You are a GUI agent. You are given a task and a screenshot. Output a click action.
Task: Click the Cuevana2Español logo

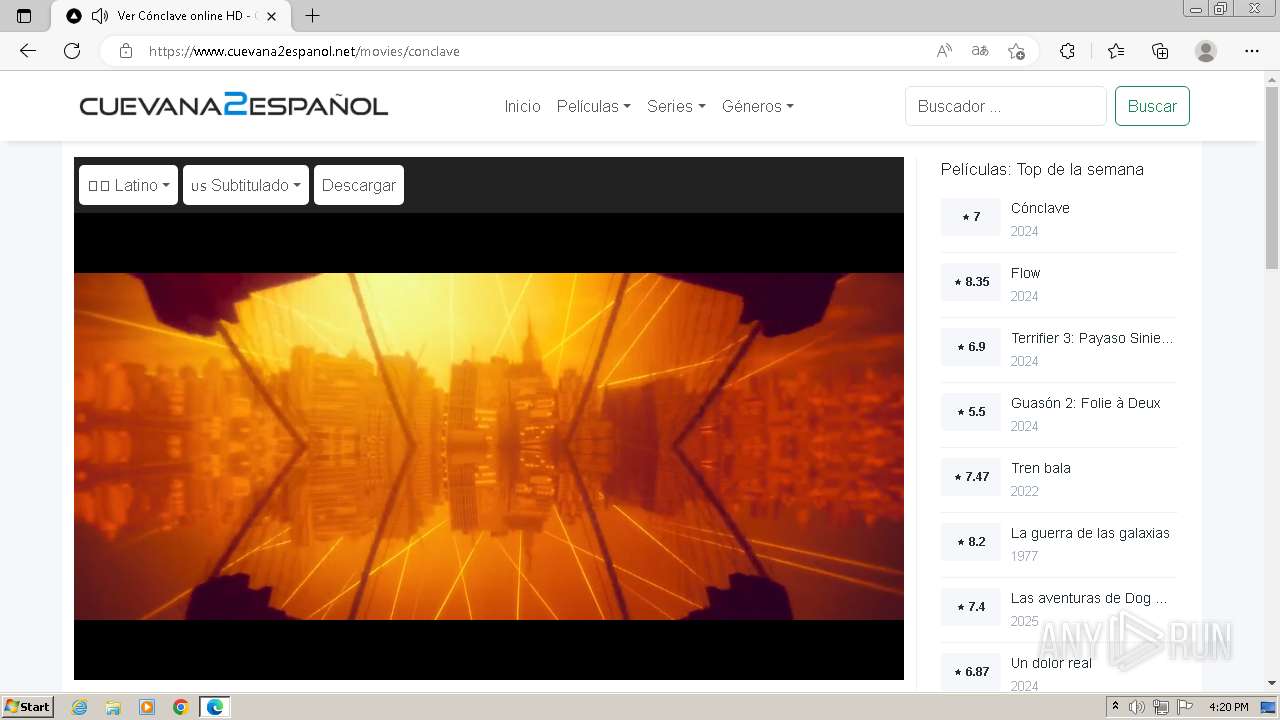pyautogui.click(x=234, y=105)
